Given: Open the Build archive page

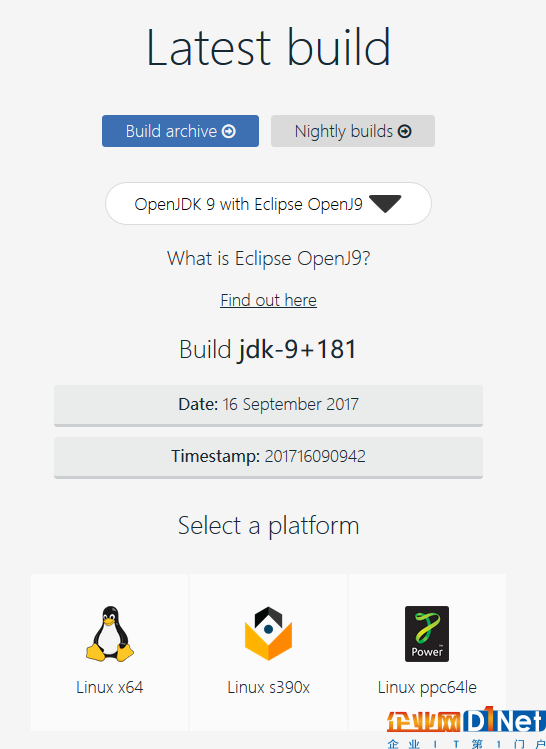Looking at the screenshot, I should 180,131.
